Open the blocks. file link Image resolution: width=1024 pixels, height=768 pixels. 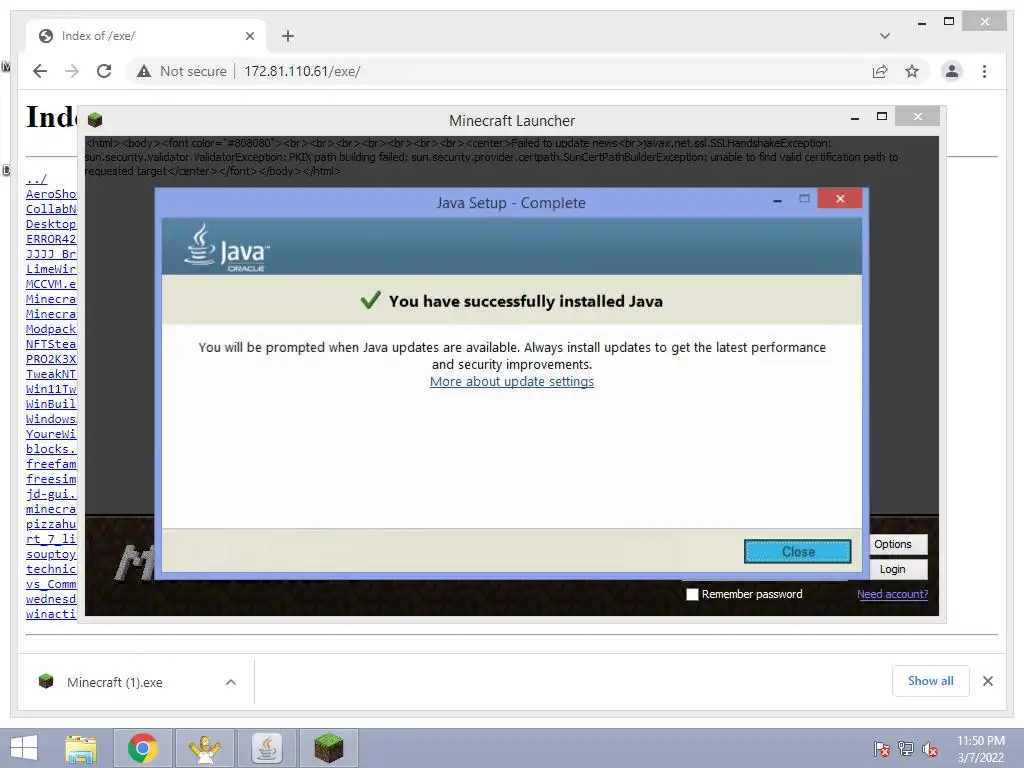tap(51, 449)
